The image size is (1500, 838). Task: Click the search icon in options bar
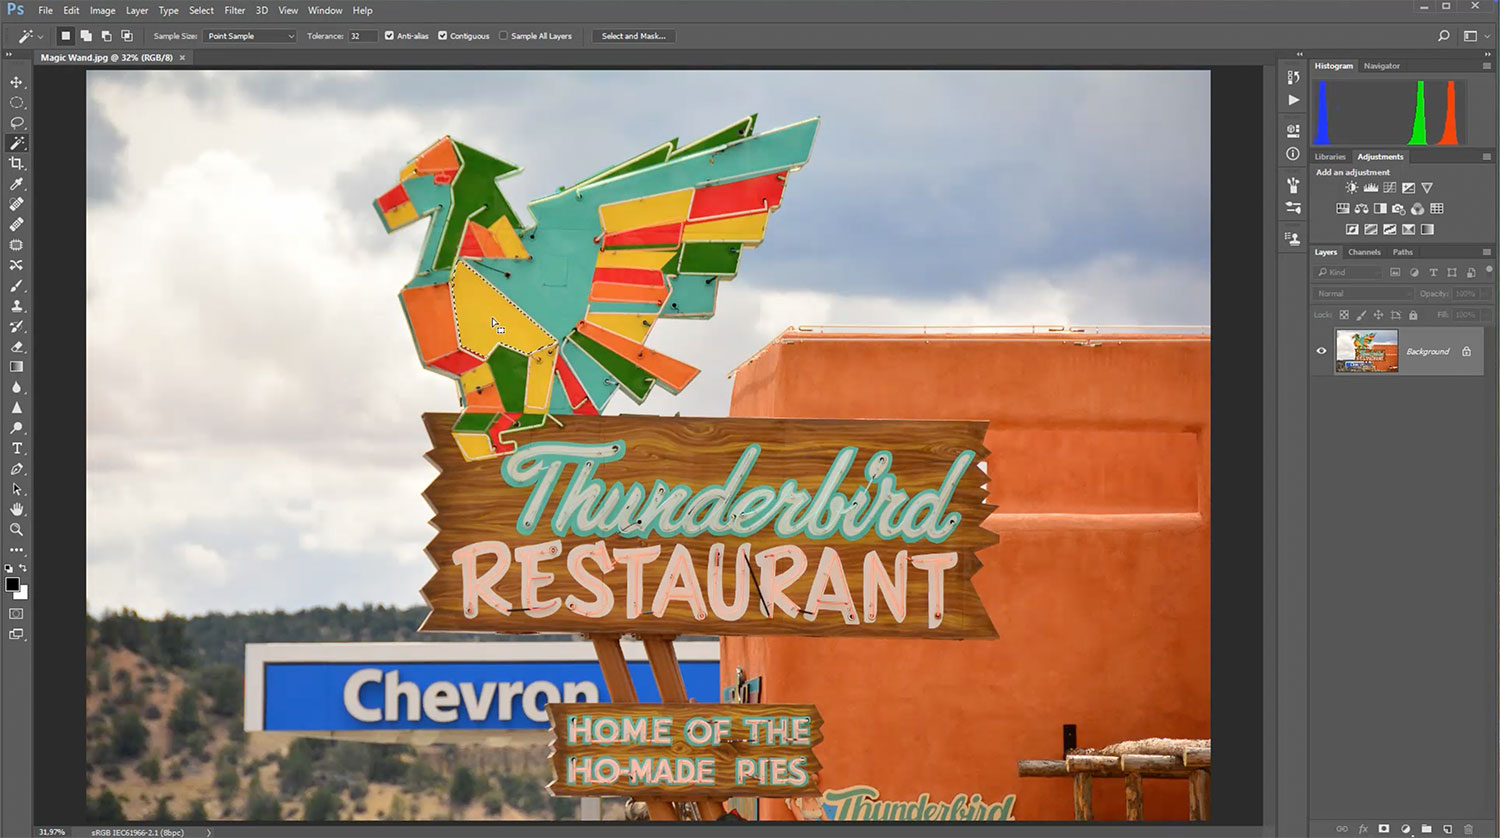[x=1443, y=36]
